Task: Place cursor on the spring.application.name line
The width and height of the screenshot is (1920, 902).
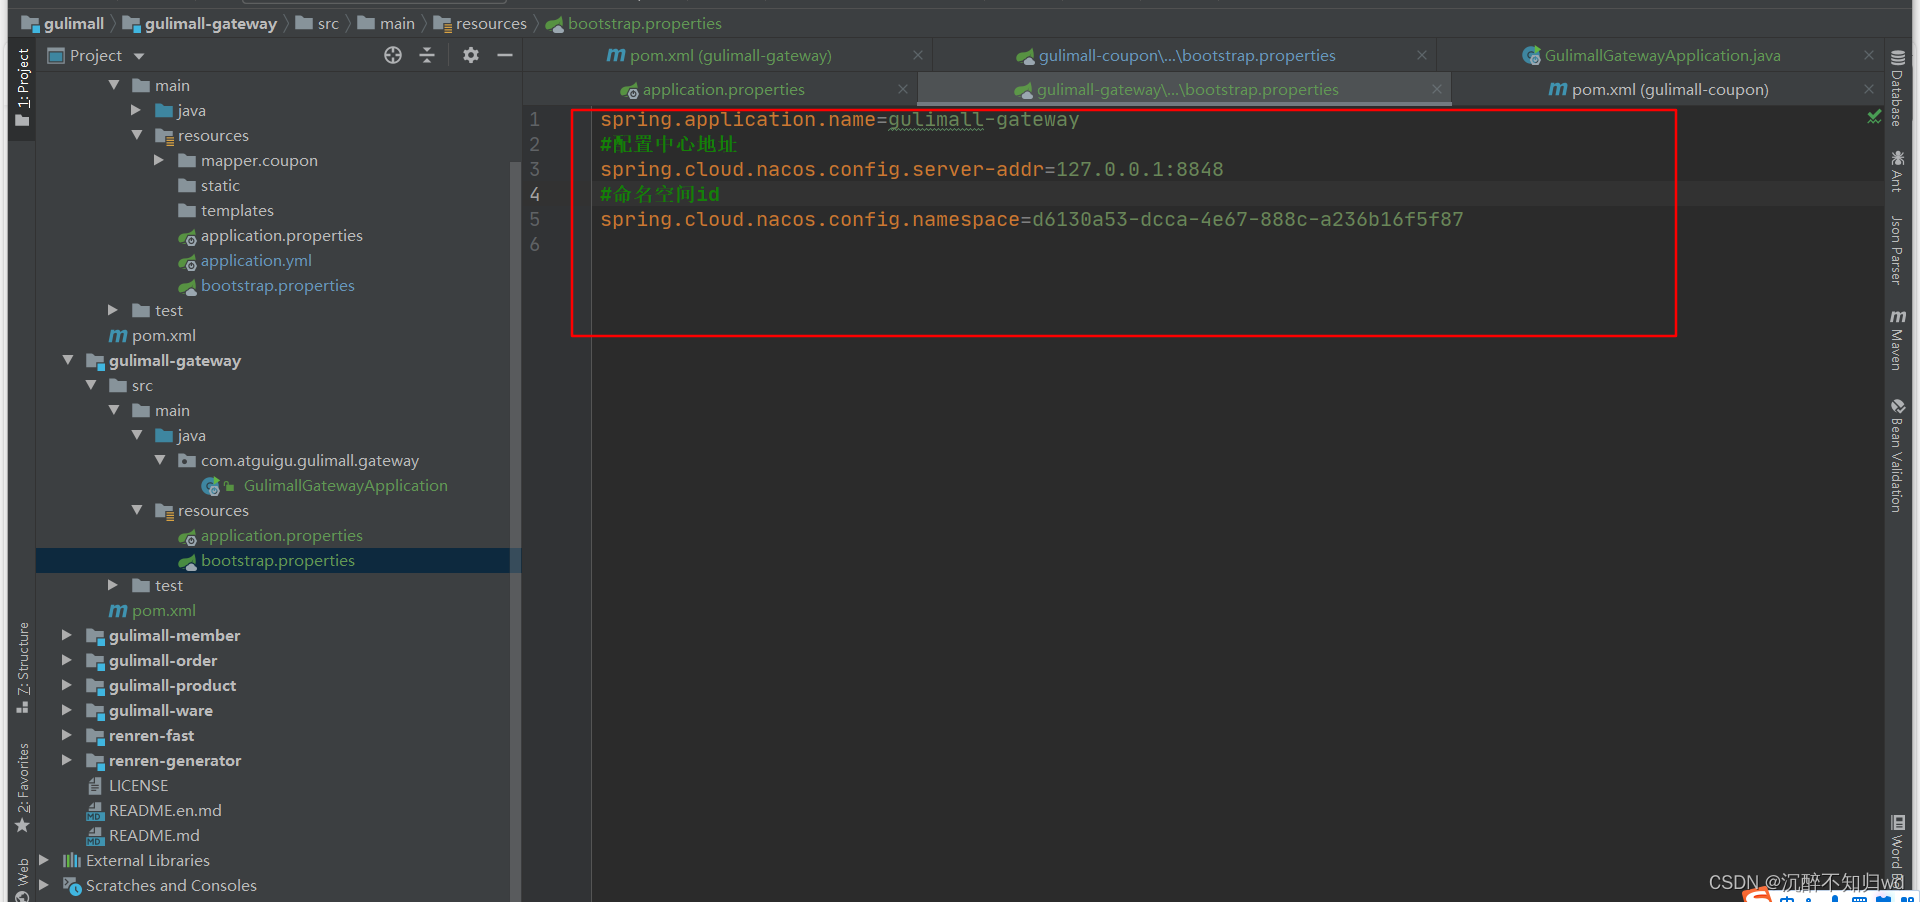Action: (840, 120)
